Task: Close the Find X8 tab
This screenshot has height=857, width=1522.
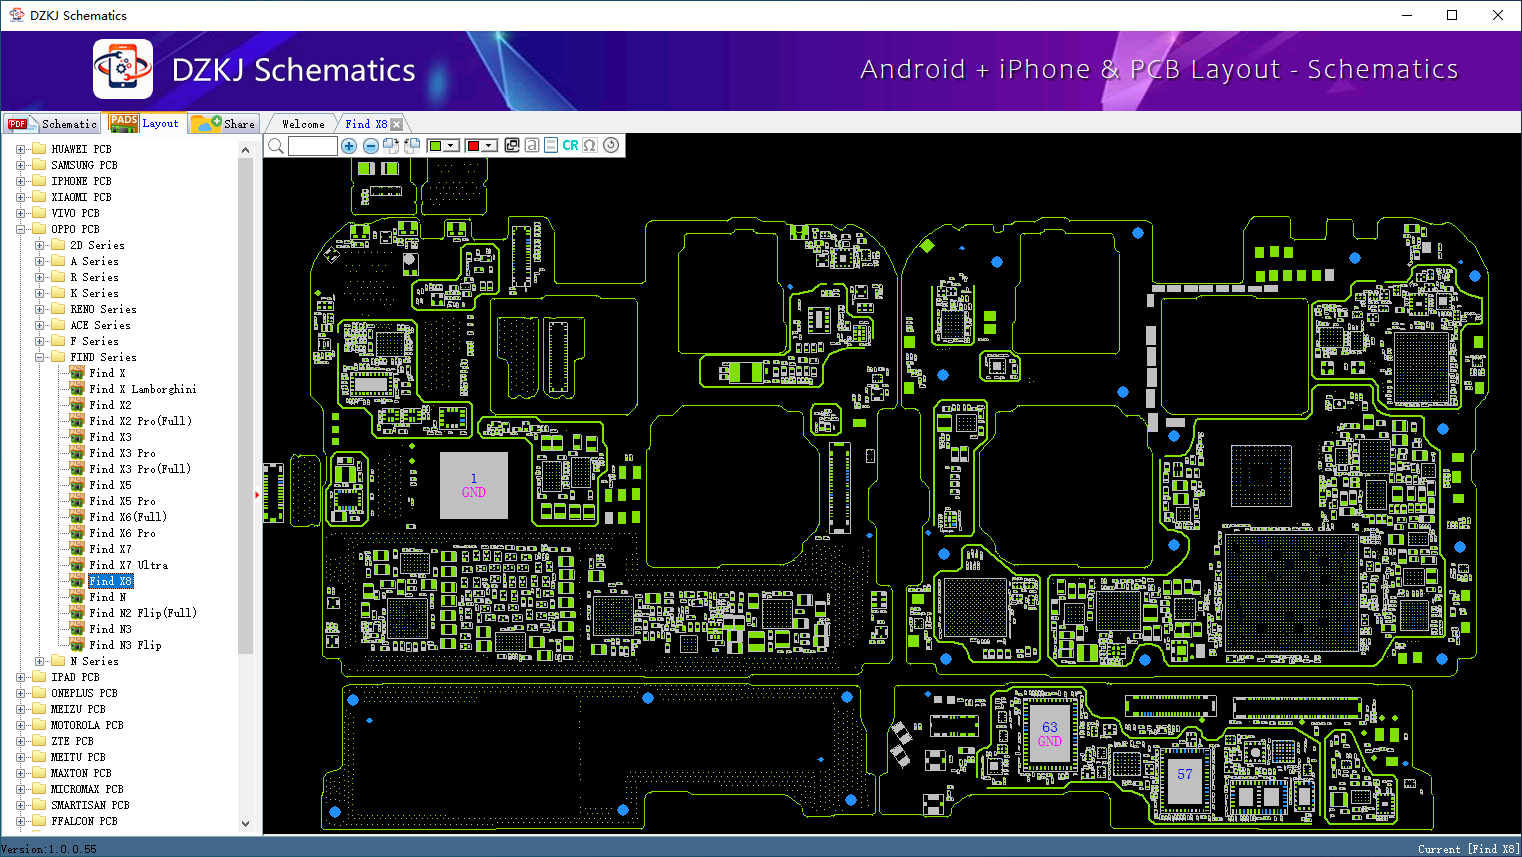Action: [x=397, y=124]
